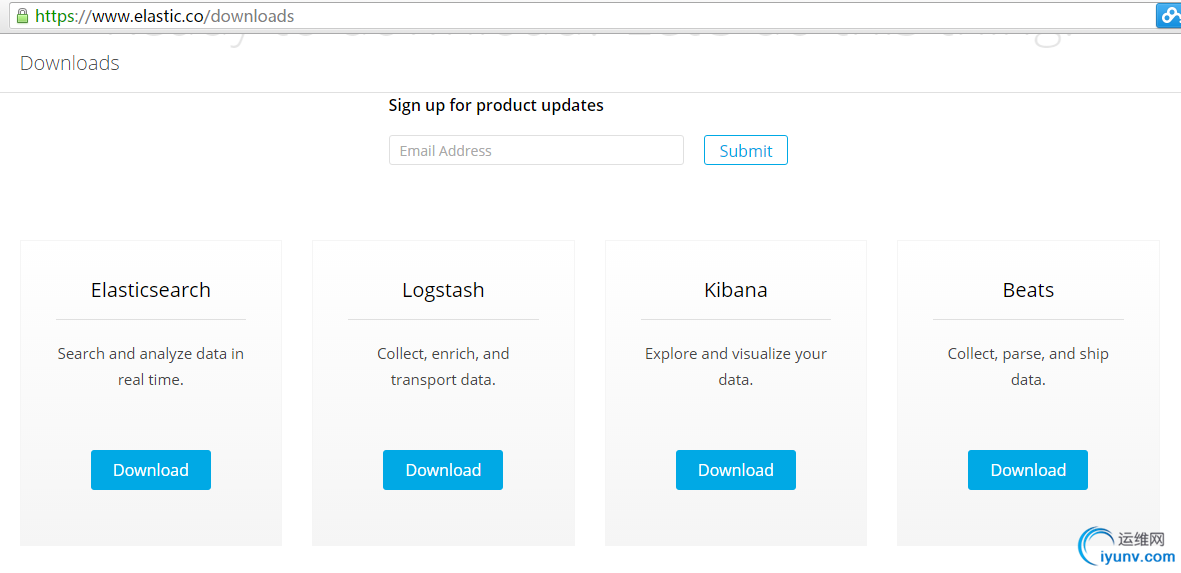Click 'Explore and visualize your data' text
Screen dimensions: 1181x573
(x=736, y=367)
